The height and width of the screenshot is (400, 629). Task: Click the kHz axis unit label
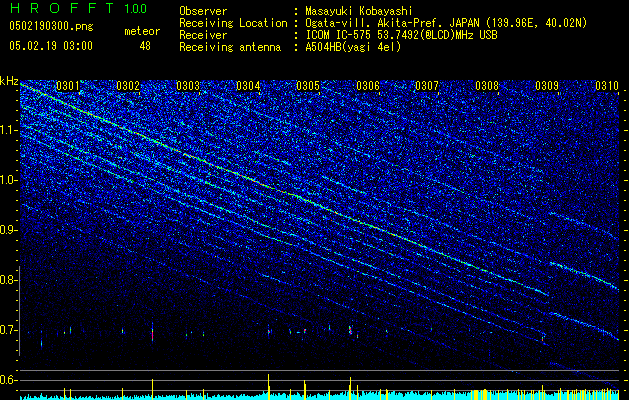click(9, 81)
